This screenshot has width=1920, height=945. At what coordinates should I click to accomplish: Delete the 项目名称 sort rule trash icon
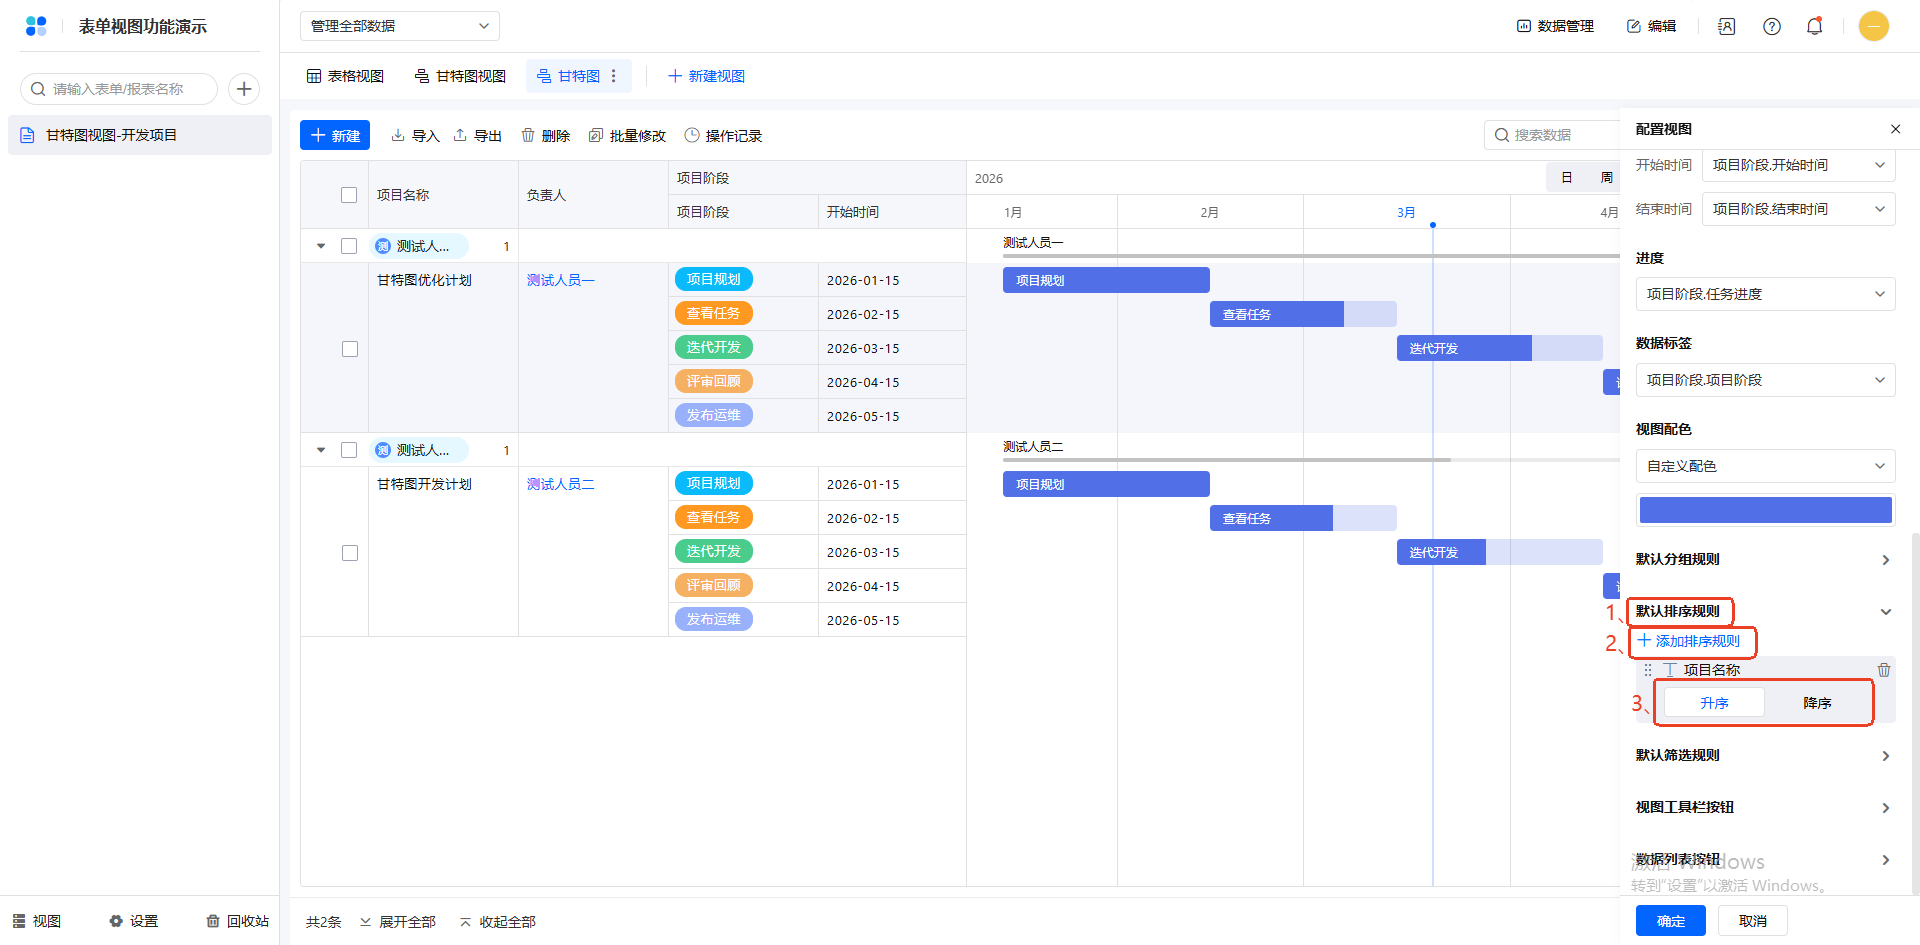[x=1883, y=670]
